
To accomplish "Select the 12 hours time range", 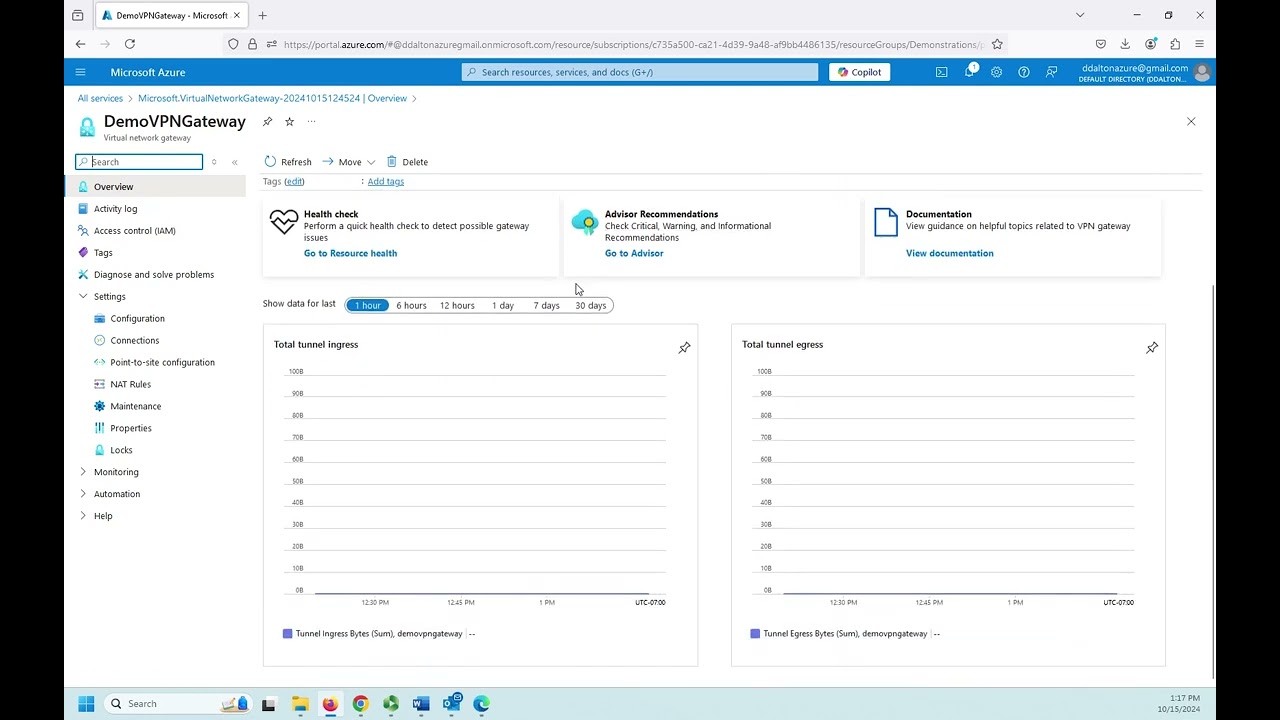I will 457,305.
